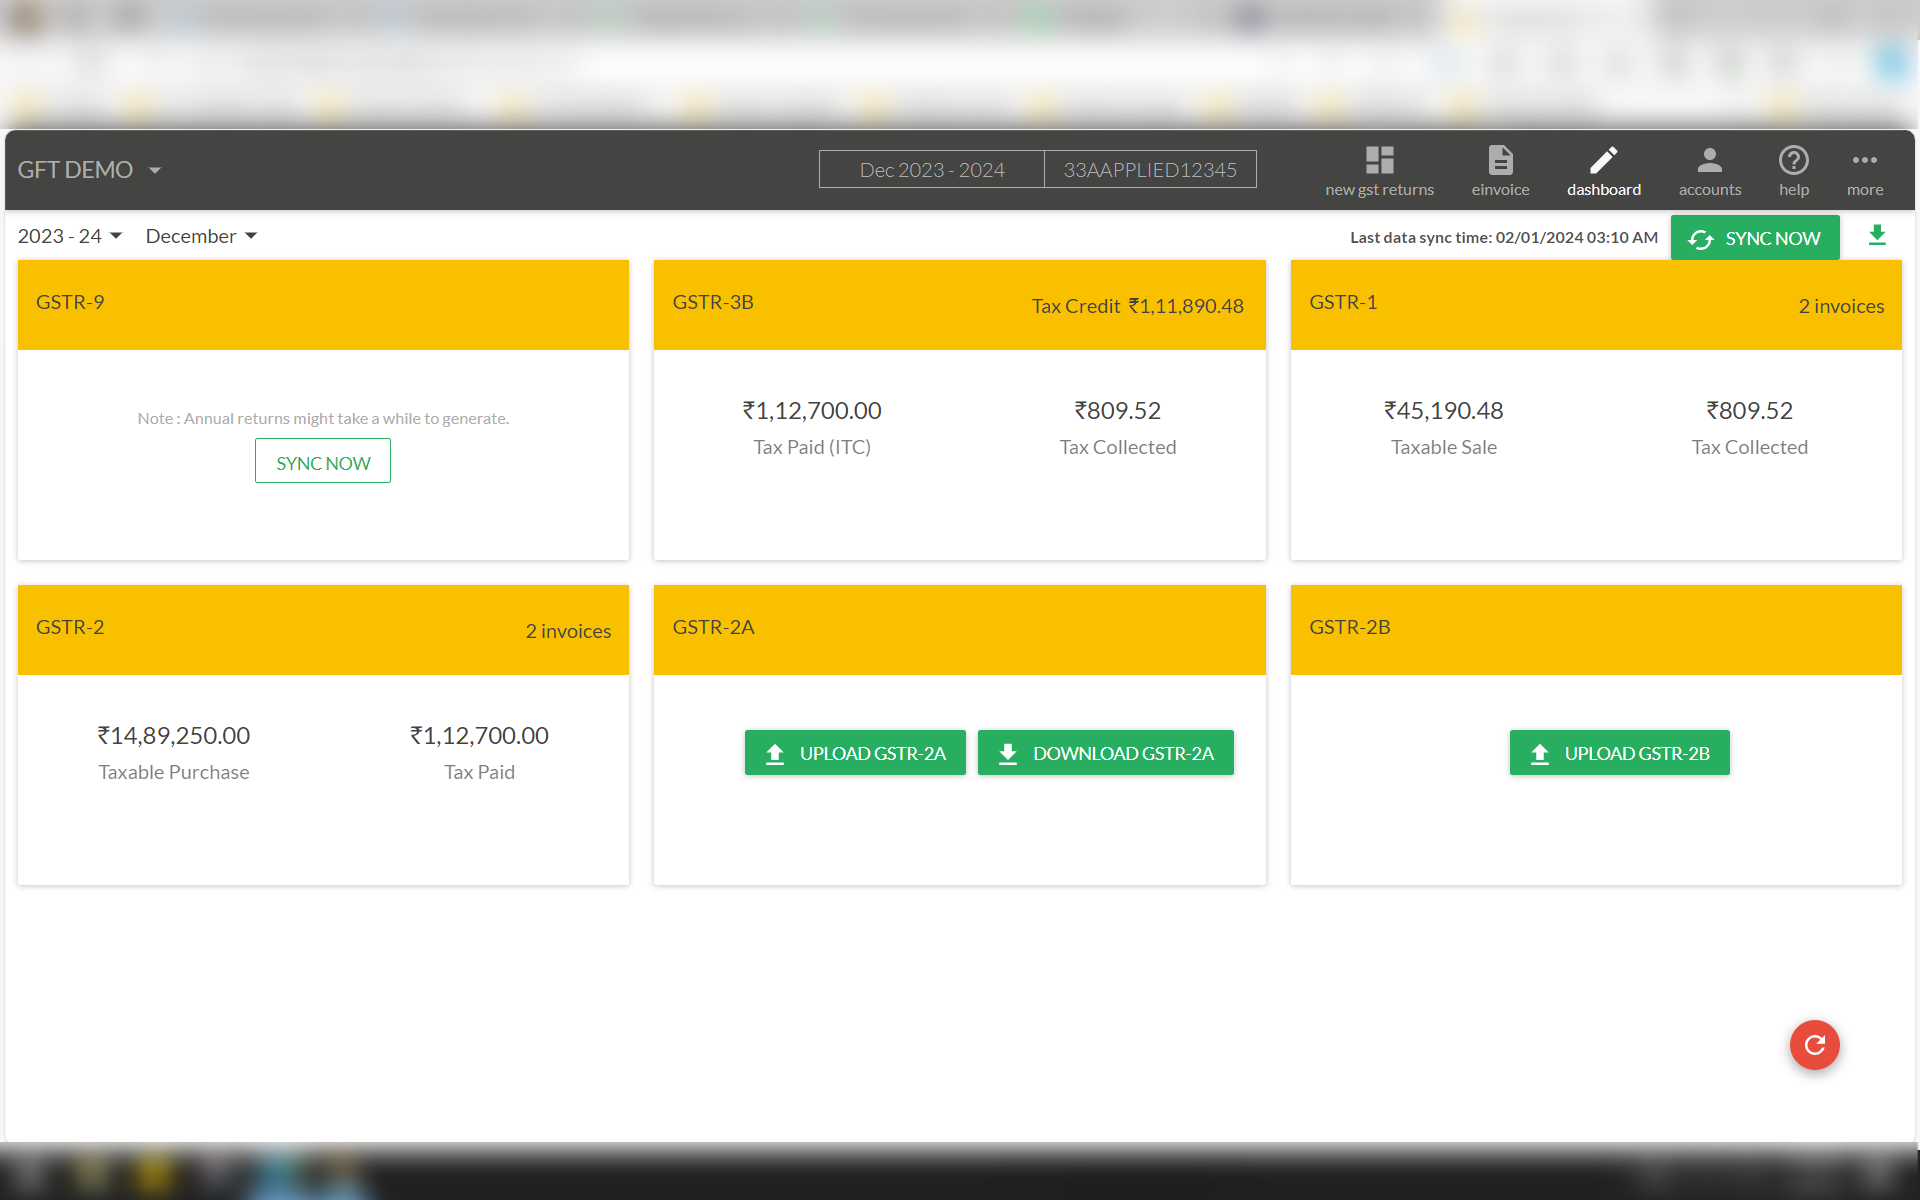Screen dimensions: 1920x1200
Task: Click the green SYNC NOW button at top
Action: point(1754,238)
